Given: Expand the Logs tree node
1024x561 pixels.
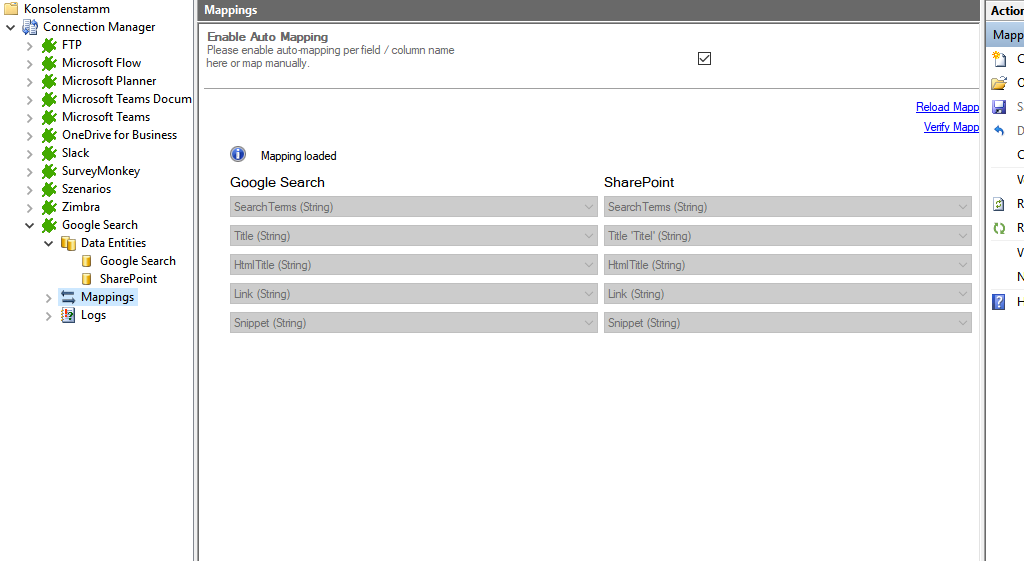Looking at the screenshot, I should click(48, 315).
